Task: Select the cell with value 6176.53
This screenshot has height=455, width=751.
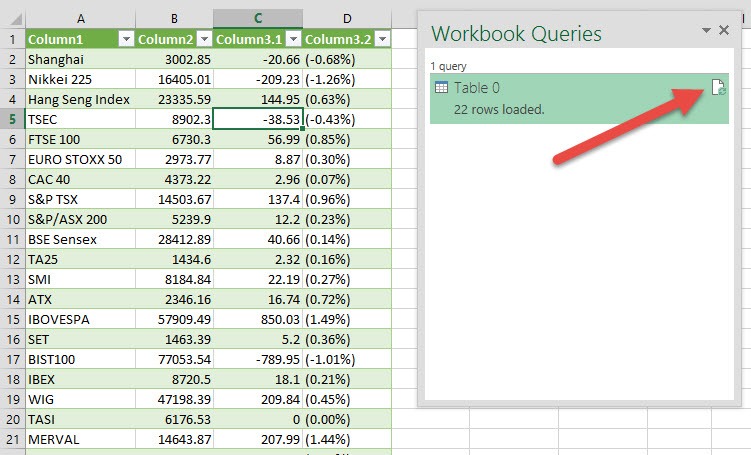Action: click(174, 420)
